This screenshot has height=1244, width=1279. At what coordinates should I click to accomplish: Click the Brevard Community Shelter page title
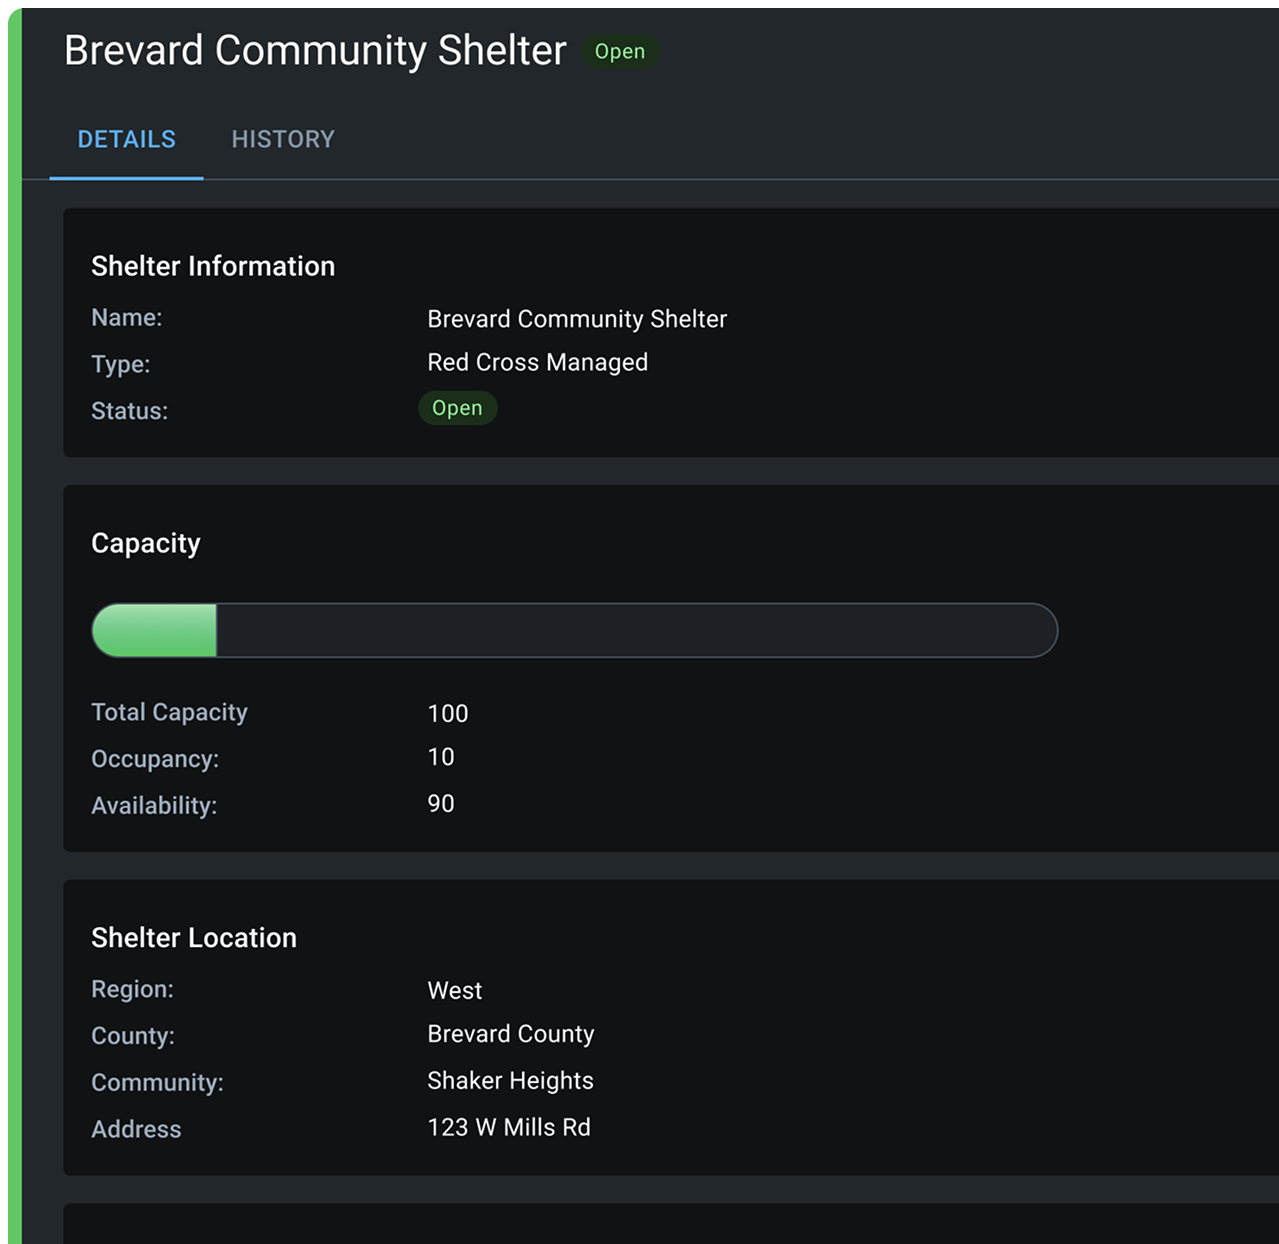[x=315, y=51]
